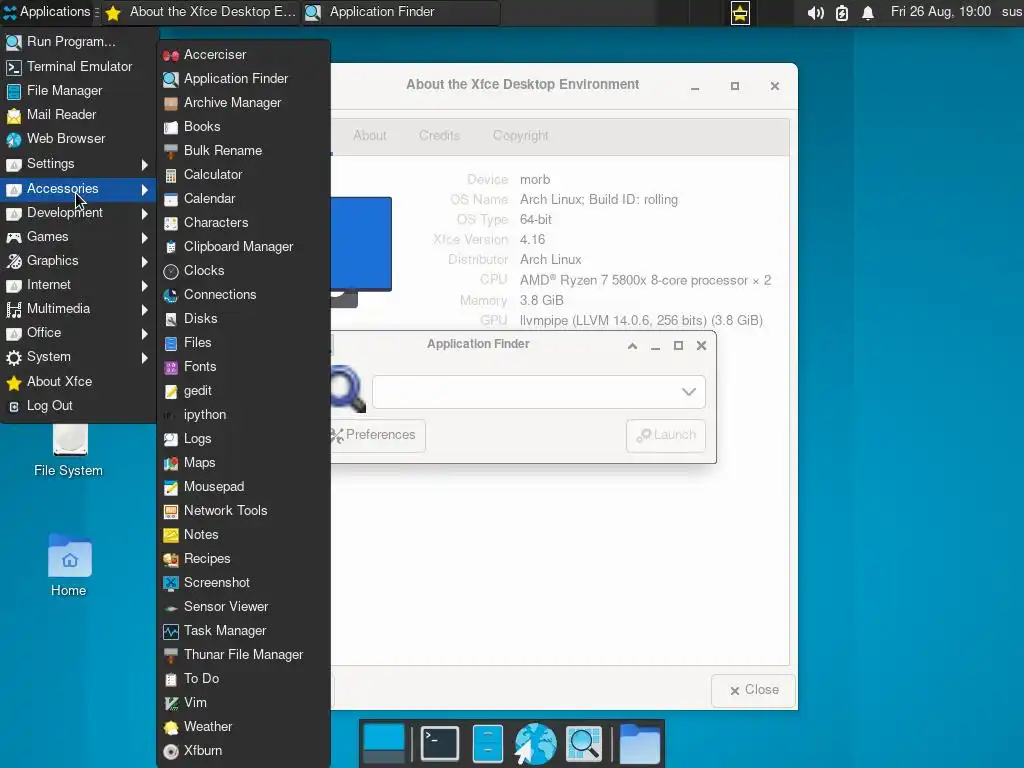This screenshot has height=768, width=1024.
Task: Select the Home desktop icon
Action: [x=69, y=566]
